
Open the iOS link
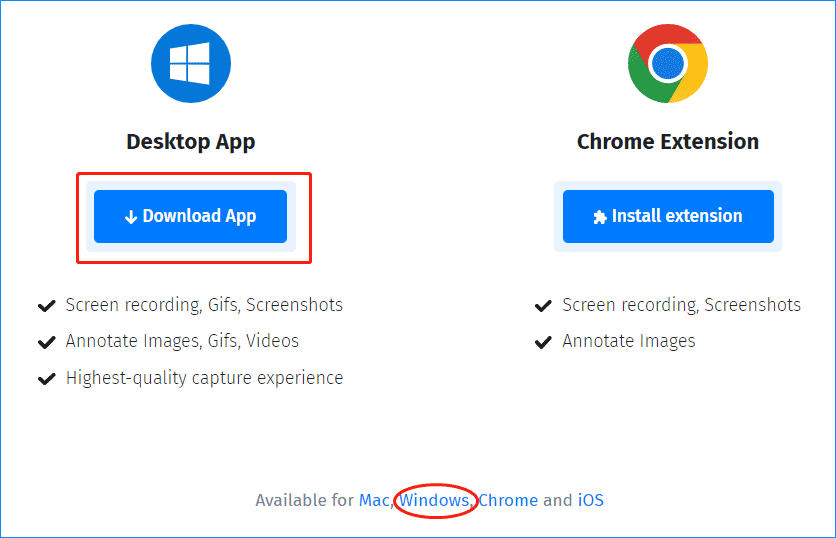point(591,500)
